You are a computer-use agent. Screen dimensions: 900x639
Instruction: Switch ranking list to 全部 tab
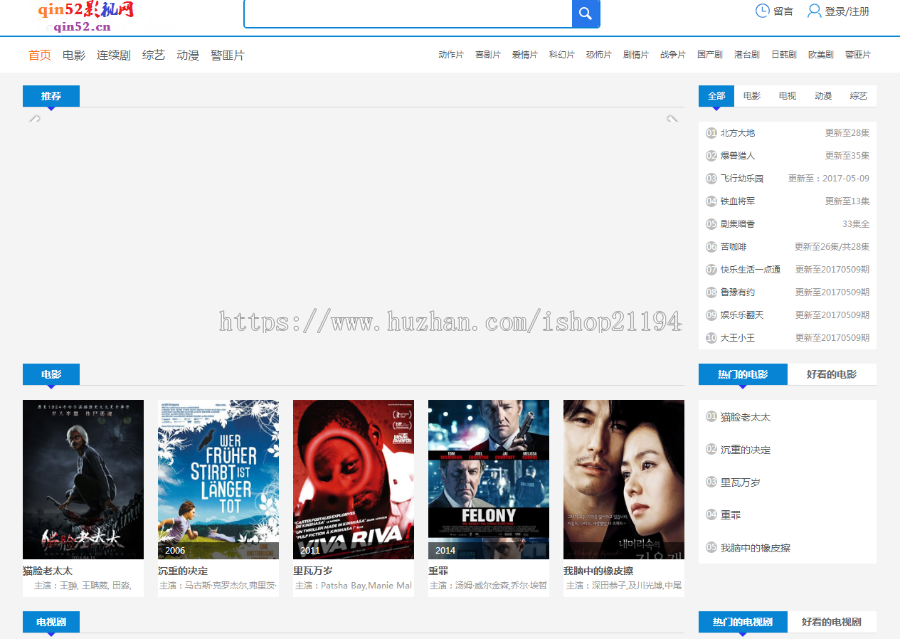pos(716,96)
